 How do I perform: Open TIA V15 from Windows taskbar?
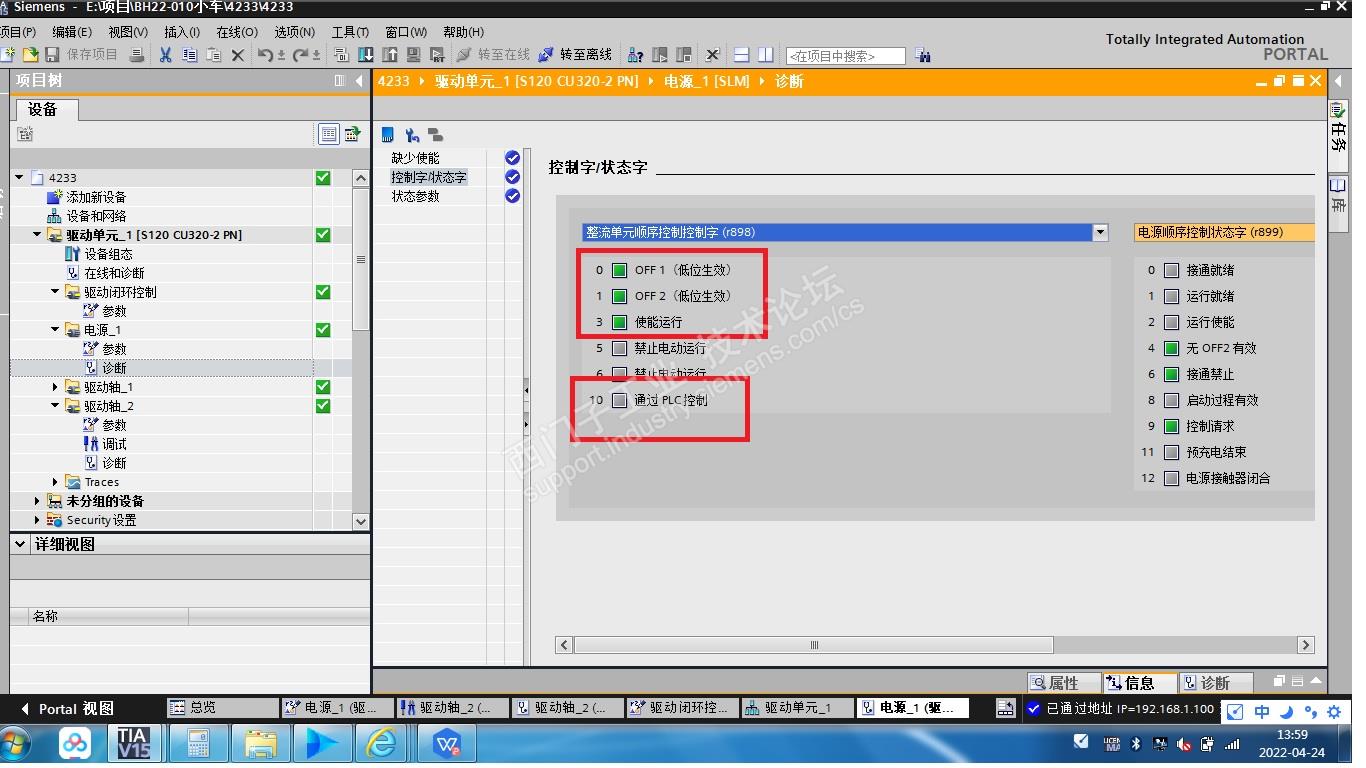(x=133, y=744)
